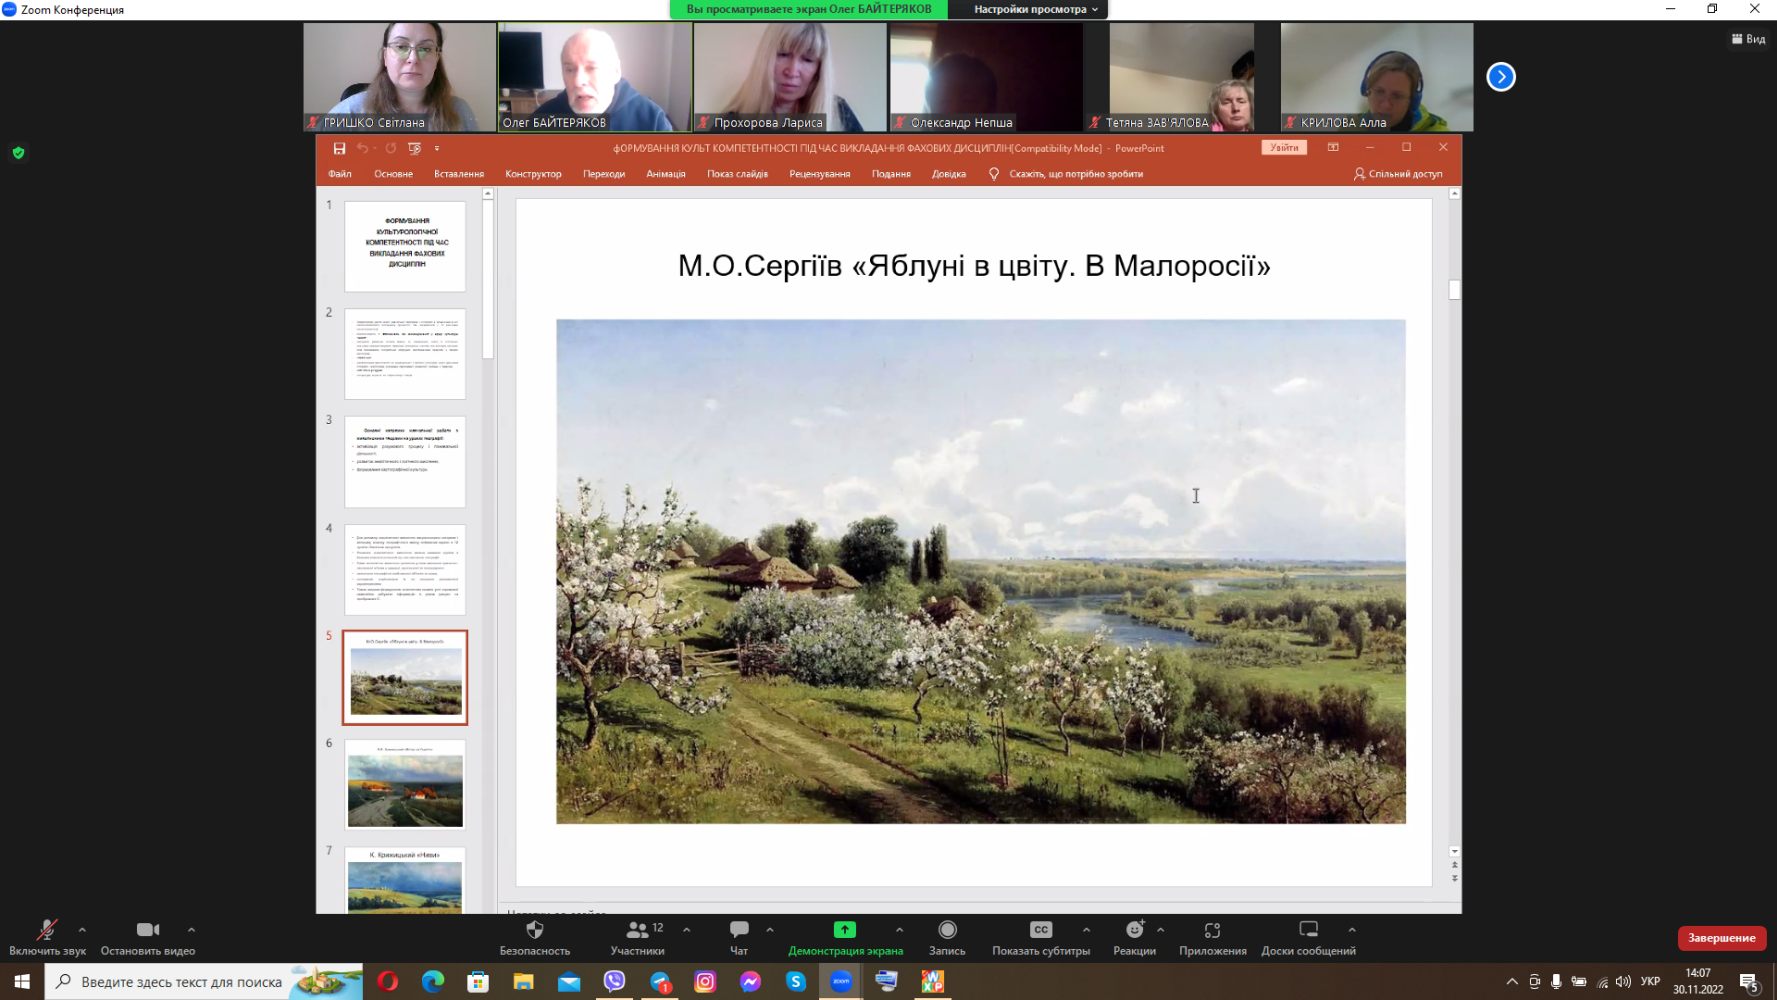Image resolution: width=1777 pixels, height=1000 pixels.
Task: Expand audio options arrow next to microphone
Action: tap(82, 930)
